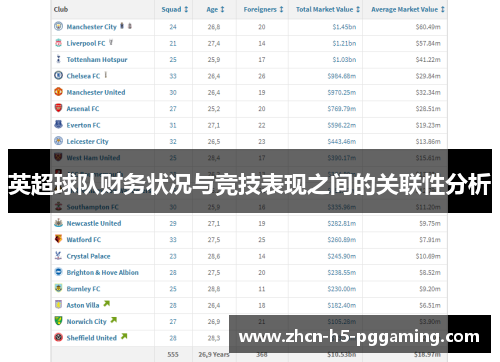Screen dimensions: 500x362
Task: Open the Burnley FC club link
Action: point(83,289)
